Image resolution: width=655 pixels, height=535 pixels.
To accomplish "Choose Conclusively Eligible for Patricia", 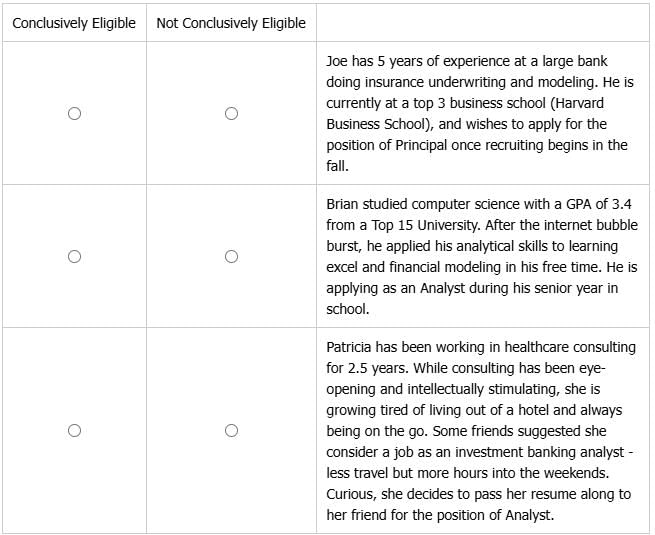I will pos(74,431).
